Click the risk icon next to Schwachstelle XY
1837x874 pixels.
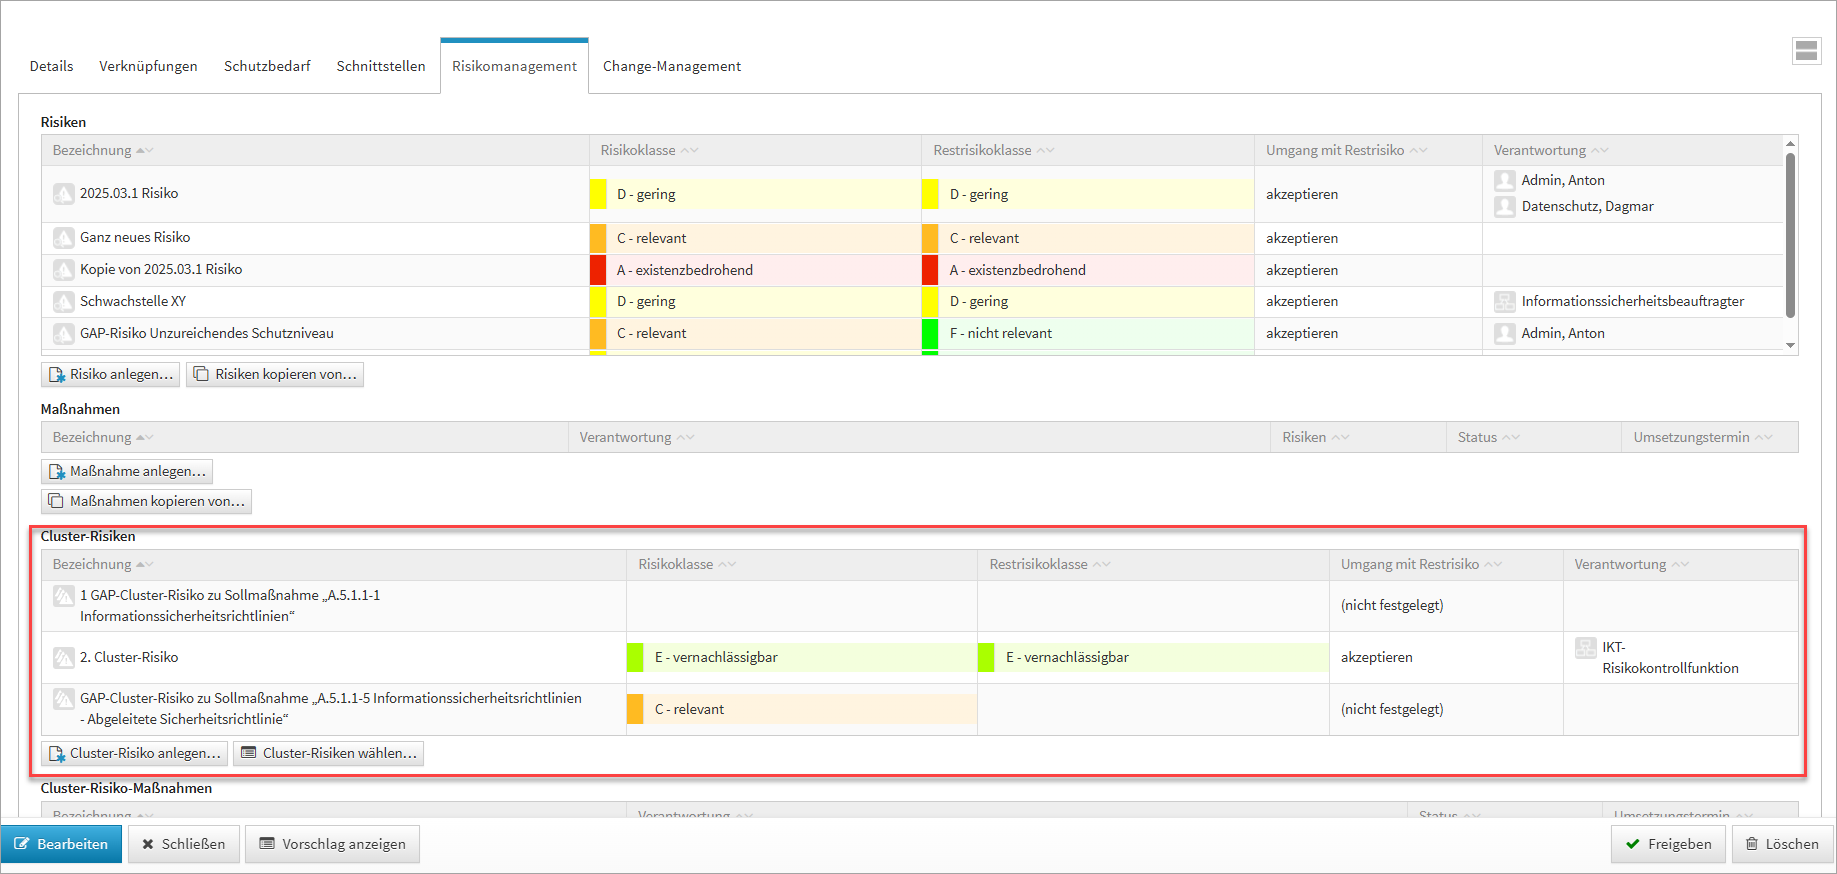click(x=64, y=302)
